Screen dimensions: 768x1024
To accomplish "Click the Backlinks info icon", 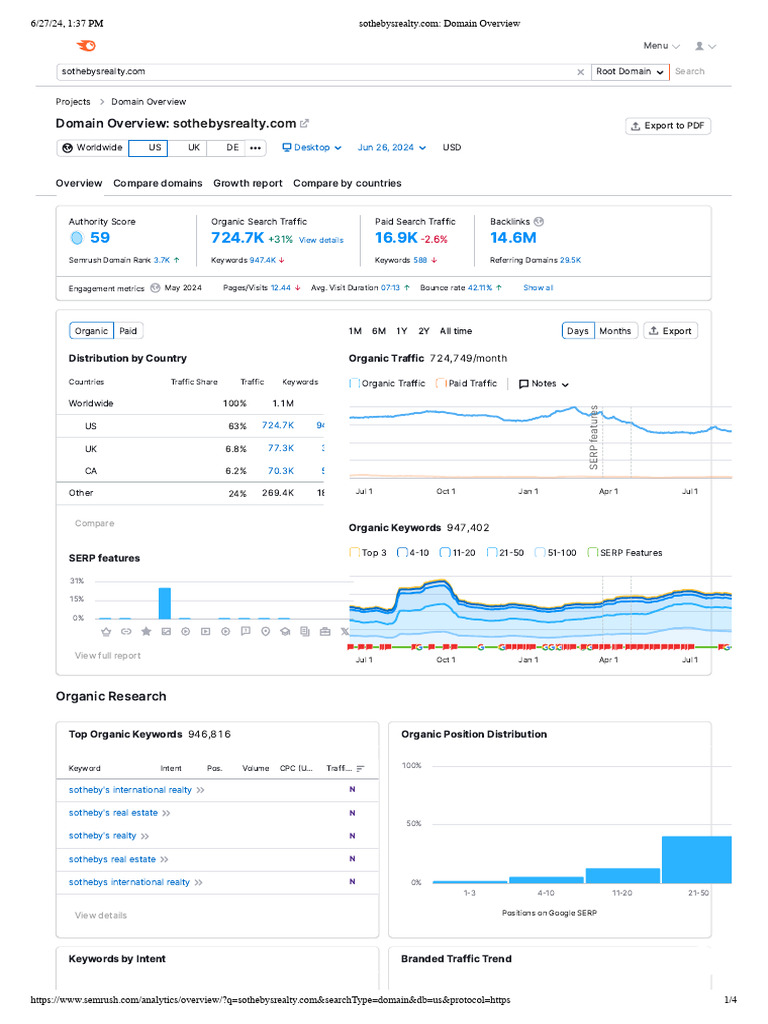I will [540, 221].
